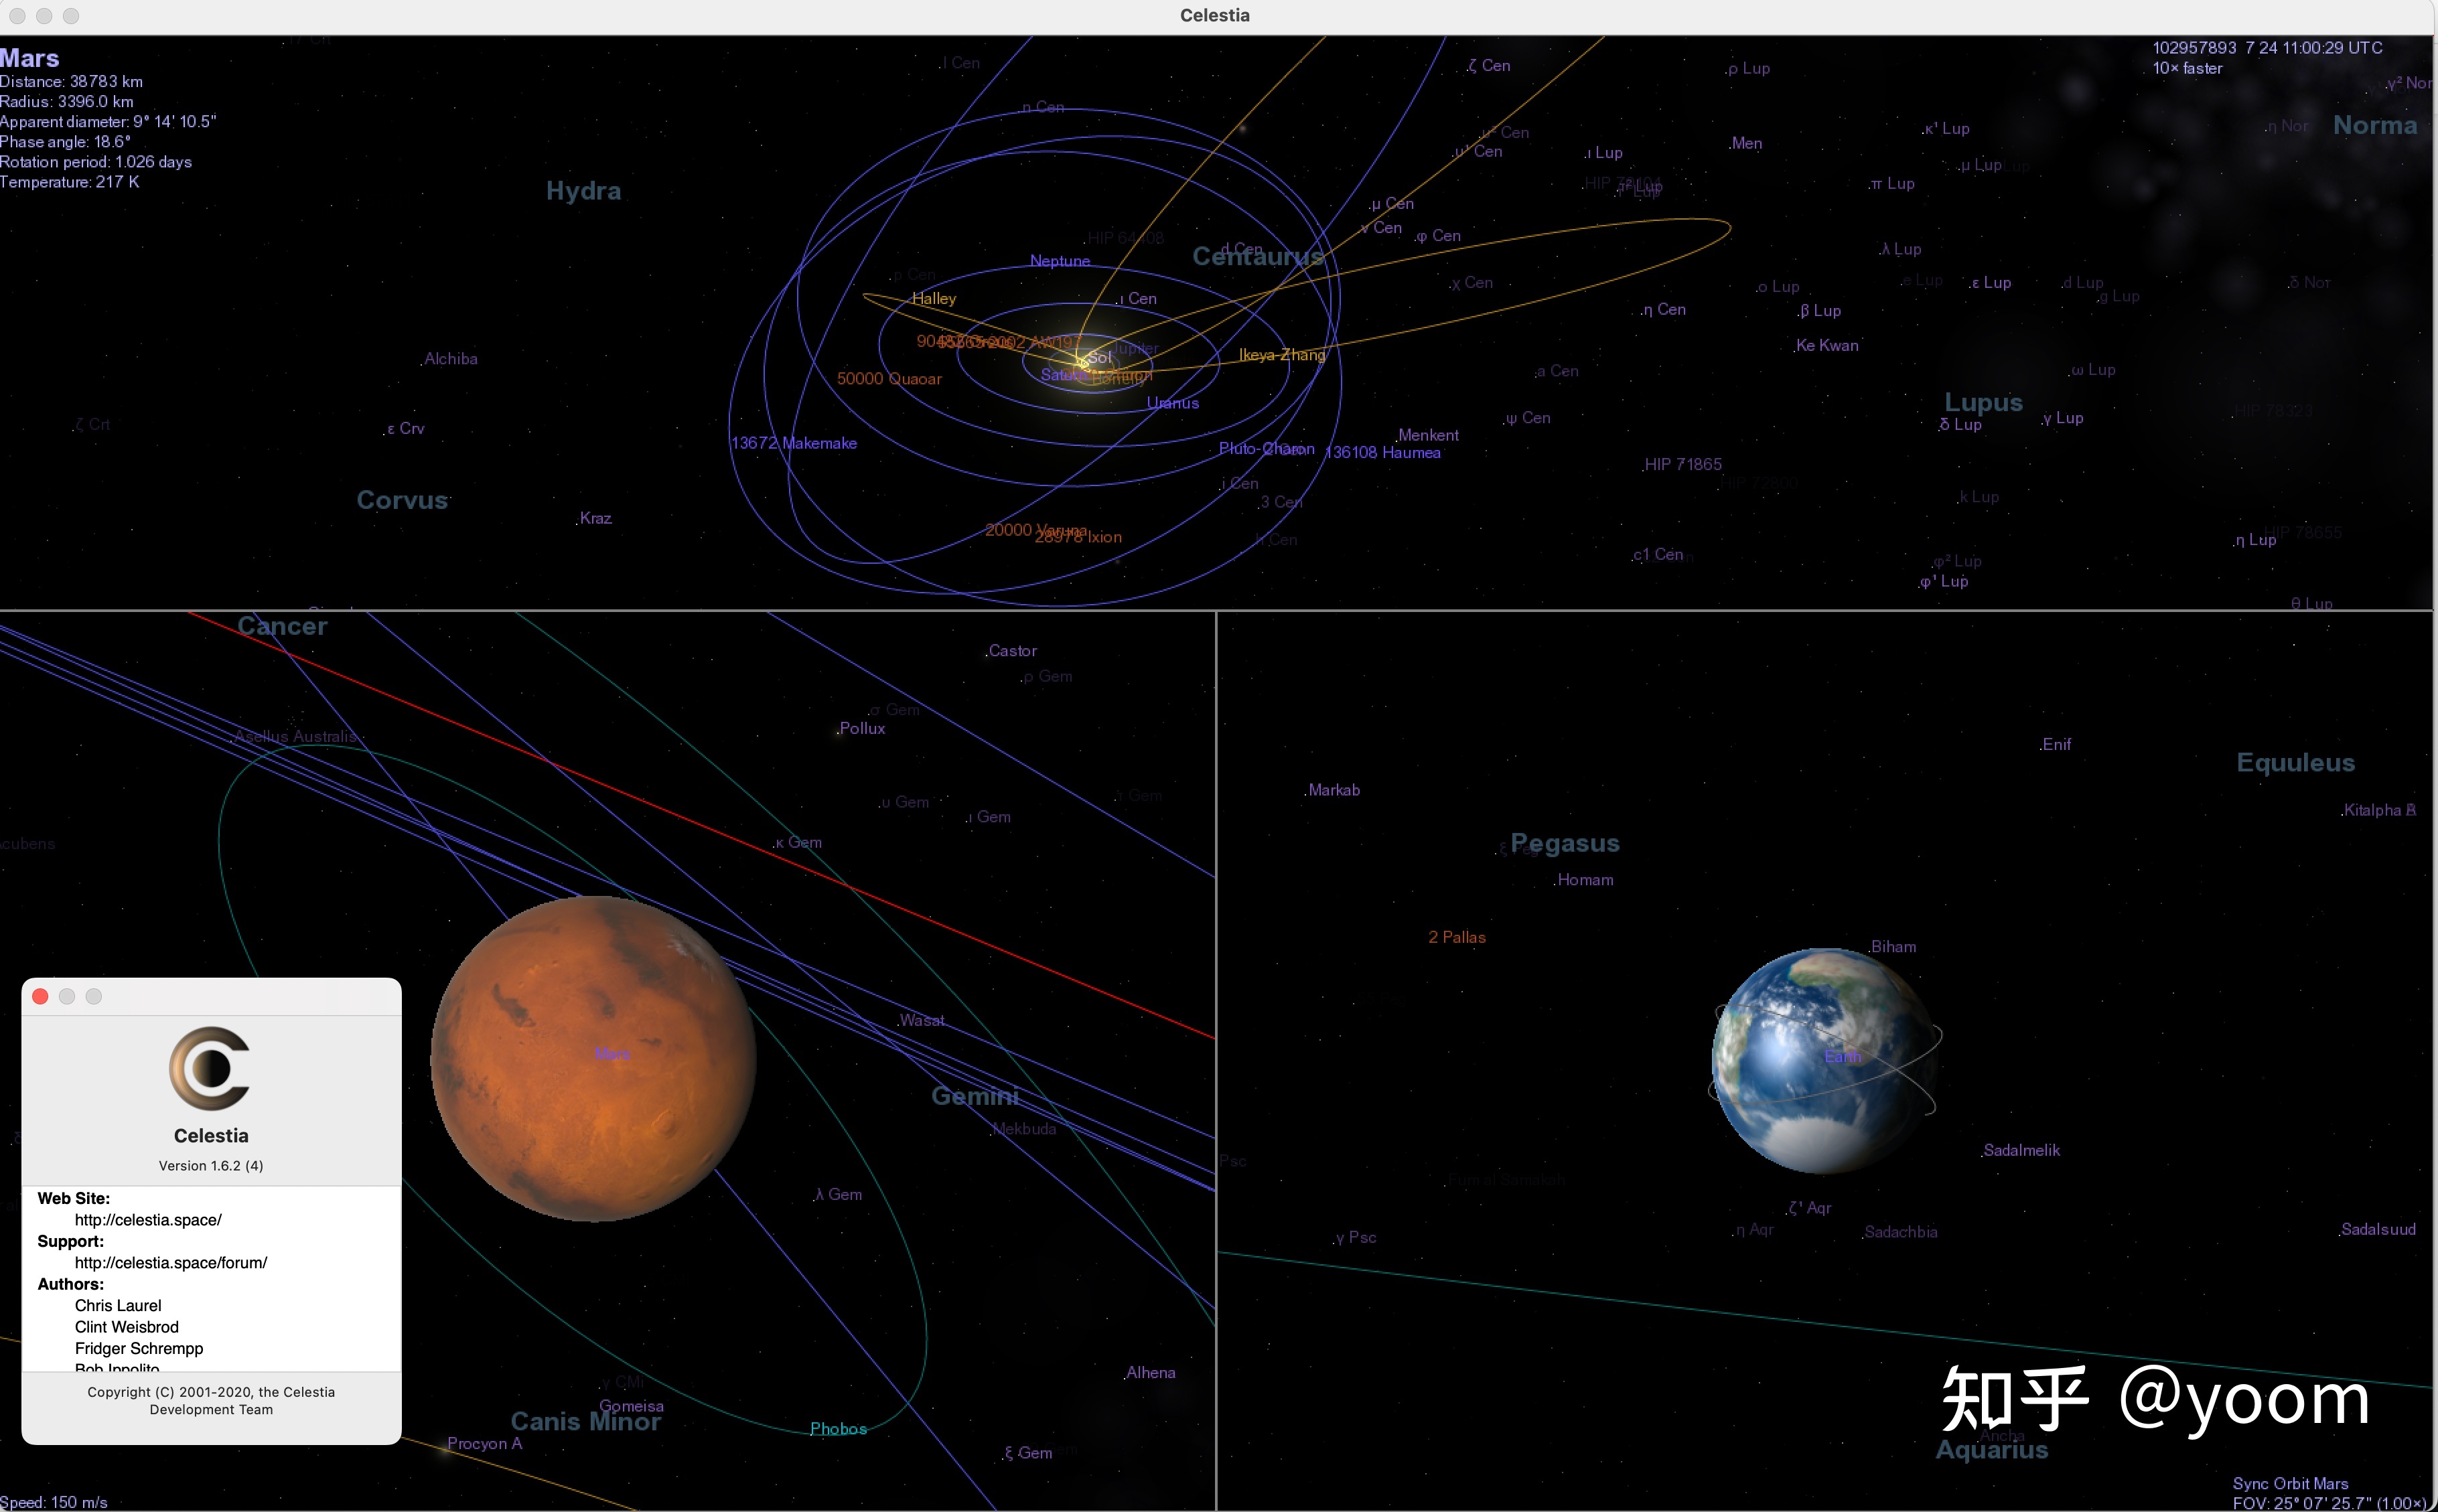The height and width of the screenshot is (1512, 2438).
Task: Click the UTC date and time readout
Action: tap(2267, 48)
